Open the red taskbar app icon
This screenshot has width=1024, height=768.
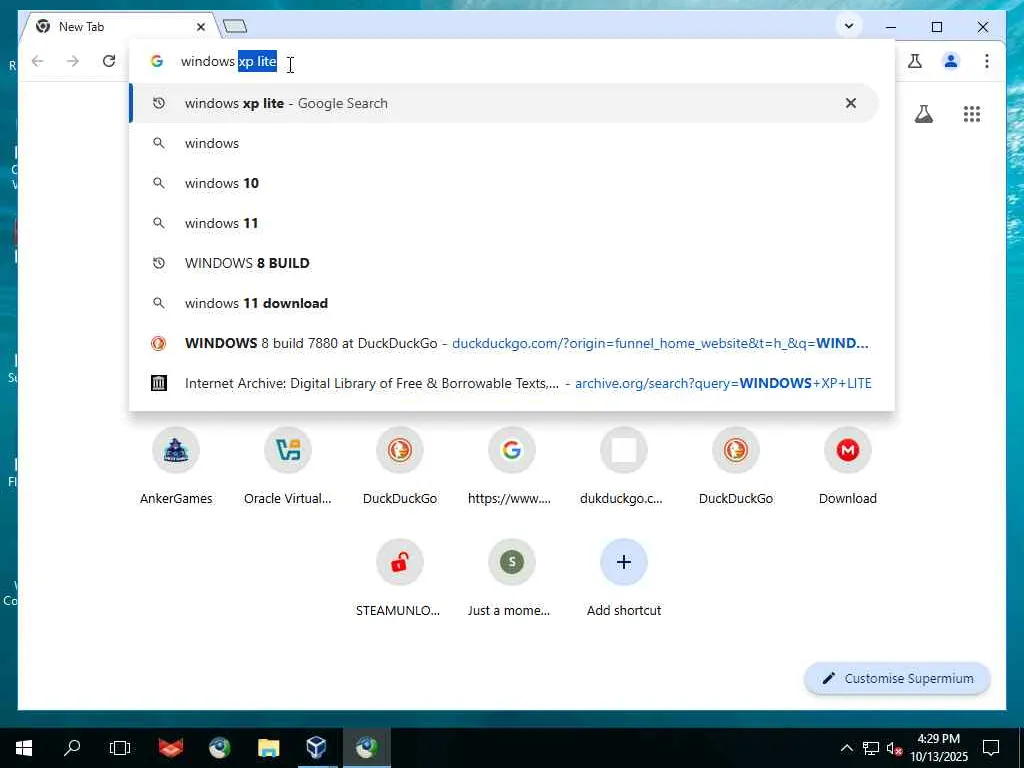171,748
